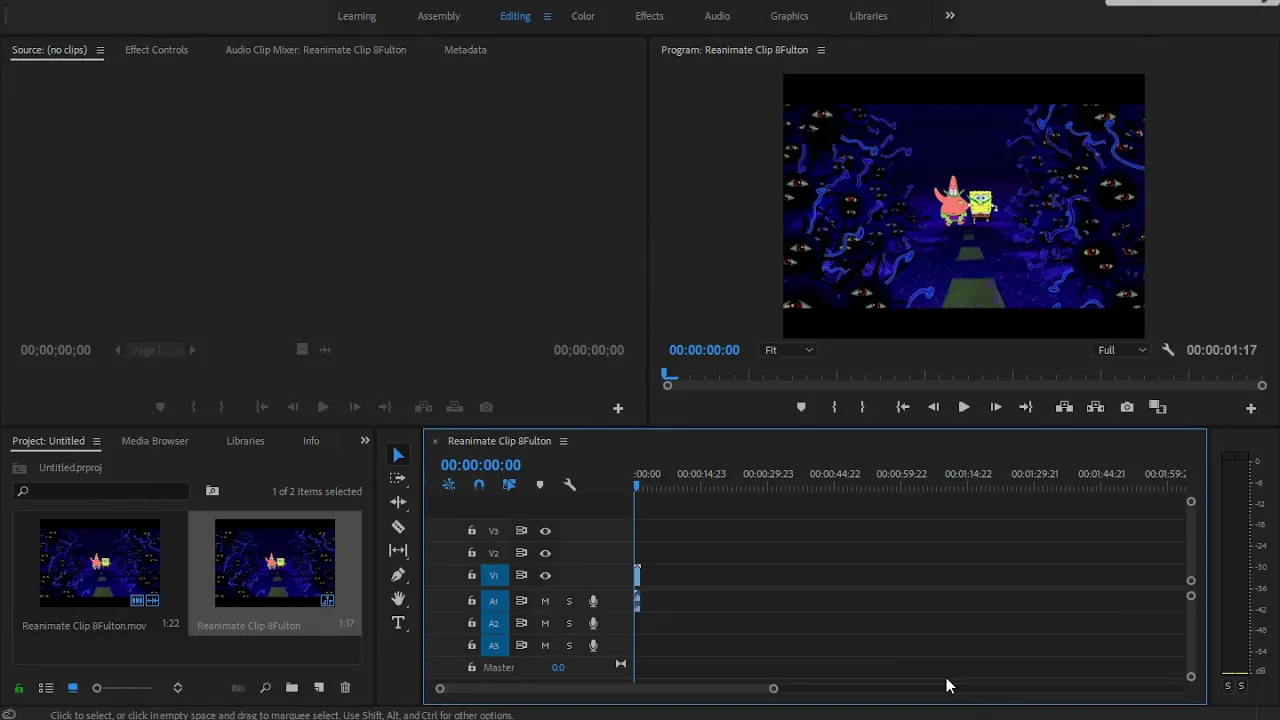Hide track V1 output with eye
The width and height of the screenshot is (1280, 720).
545,575
